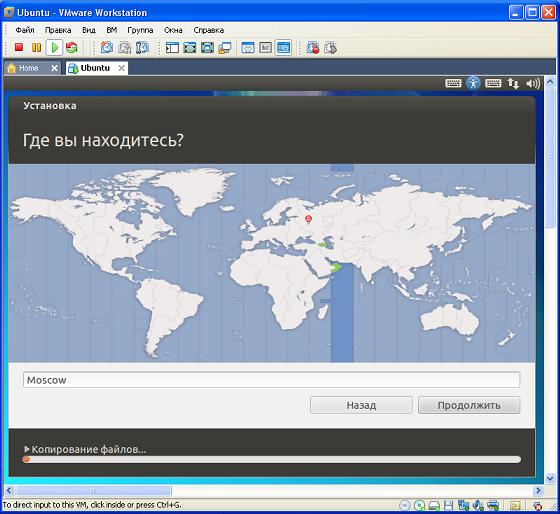560x514 pixels.
Task: Take a snapshot with the snapshot clock icon
Action: point(107,48)
